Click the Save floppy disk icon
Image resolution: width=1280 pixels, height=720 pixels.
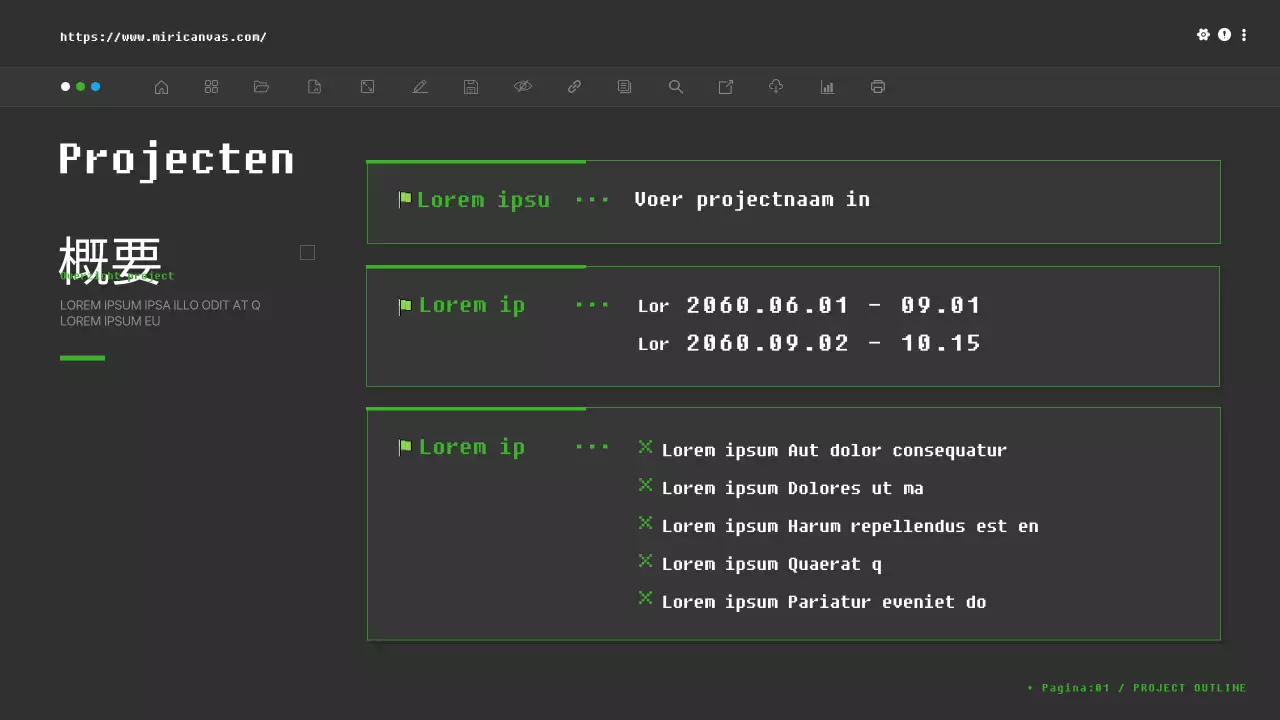pos(471,87)
